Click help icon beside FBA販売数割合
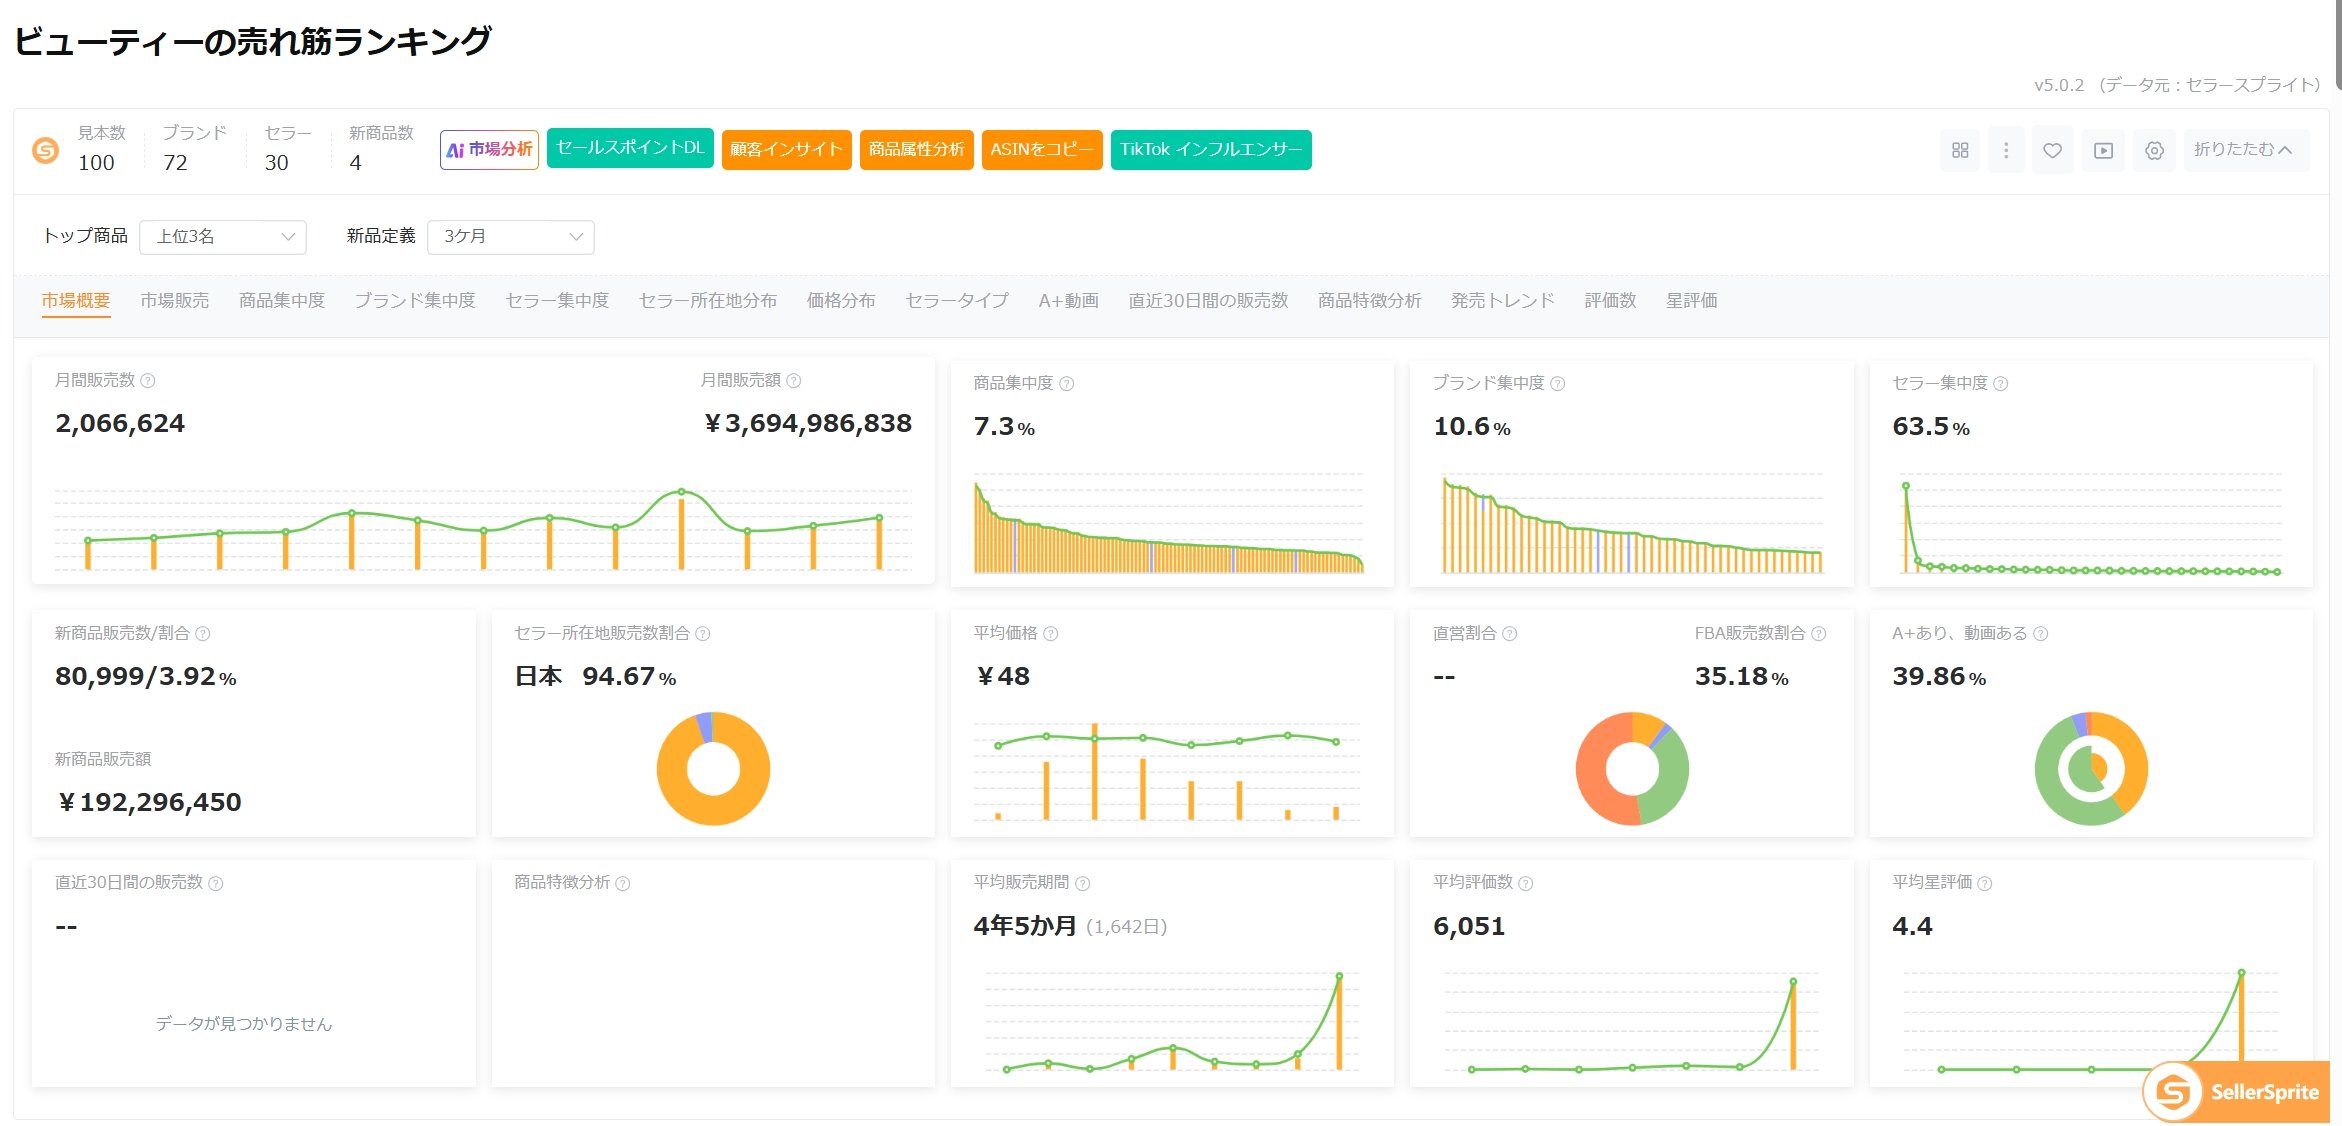Screen dimensions: 2342x1126 click(1819, 634)
